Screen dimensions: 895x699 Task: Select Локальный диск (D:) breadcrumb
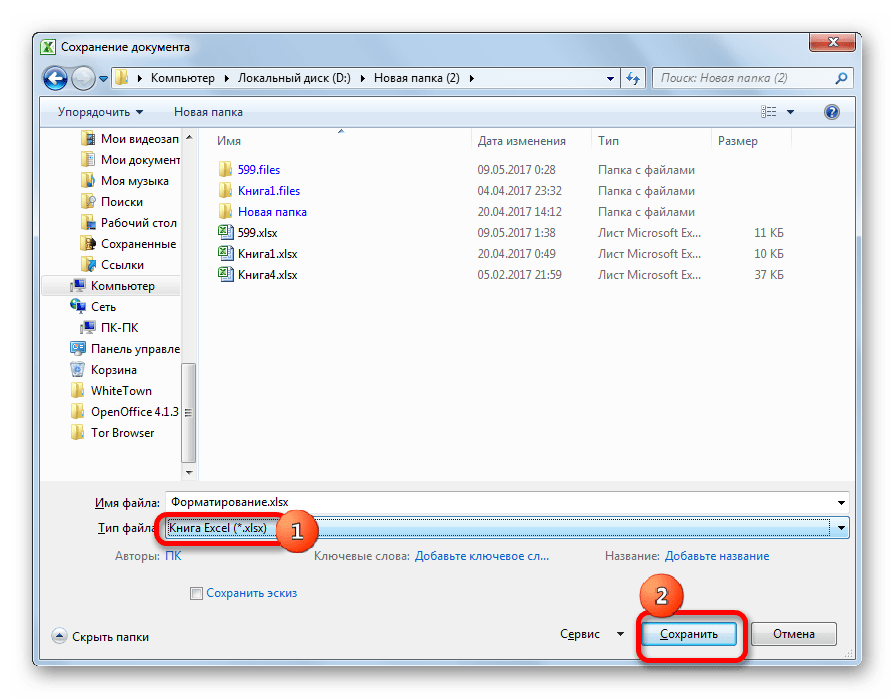tap(294, 78)
